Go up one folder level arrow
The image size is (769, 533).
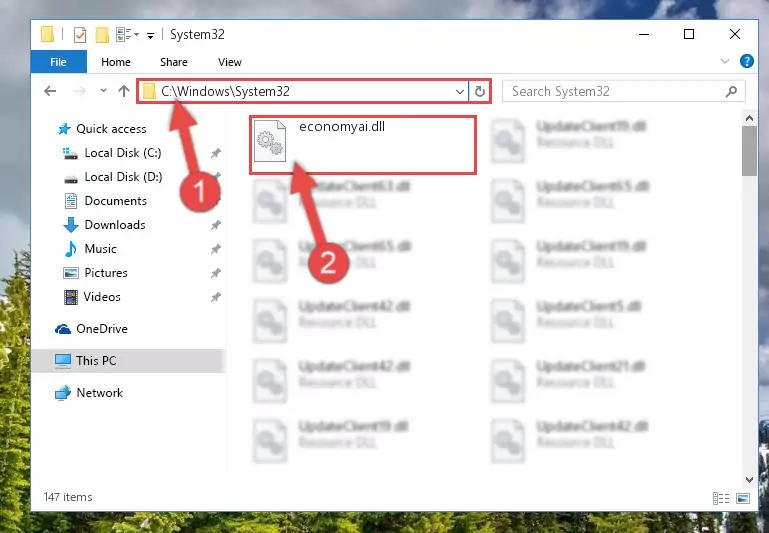tap(123, 91)
